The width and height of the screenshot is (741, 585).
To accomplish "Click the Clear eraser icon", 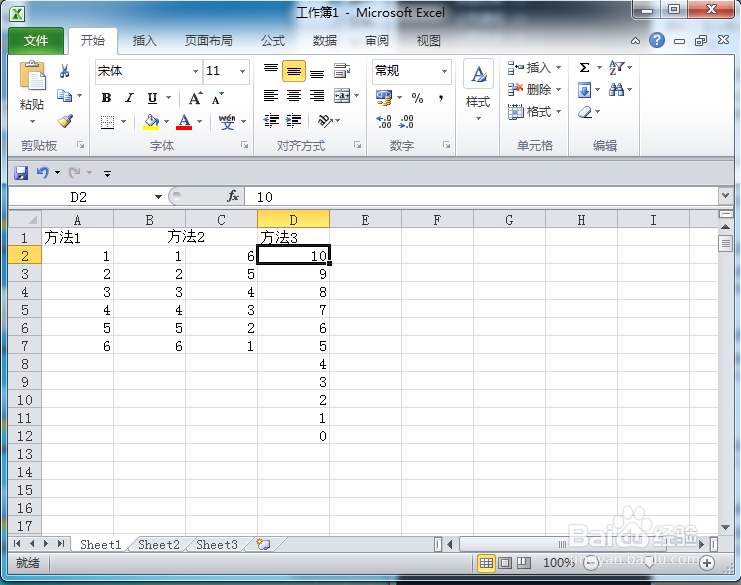I will point(585,112).
